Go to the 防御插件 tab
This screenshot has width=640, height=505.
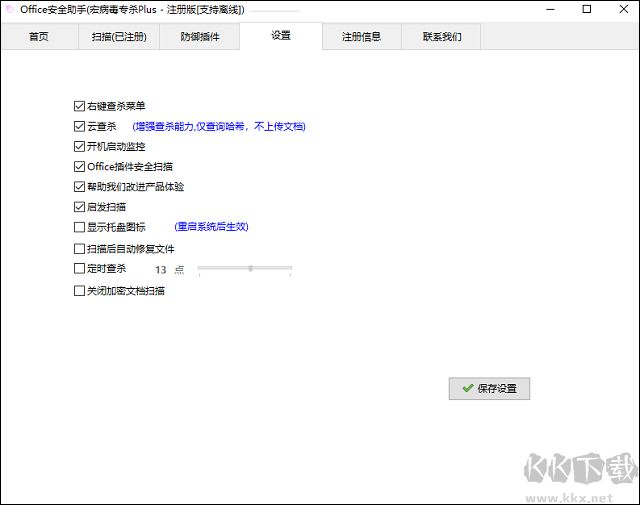point(200,37)
